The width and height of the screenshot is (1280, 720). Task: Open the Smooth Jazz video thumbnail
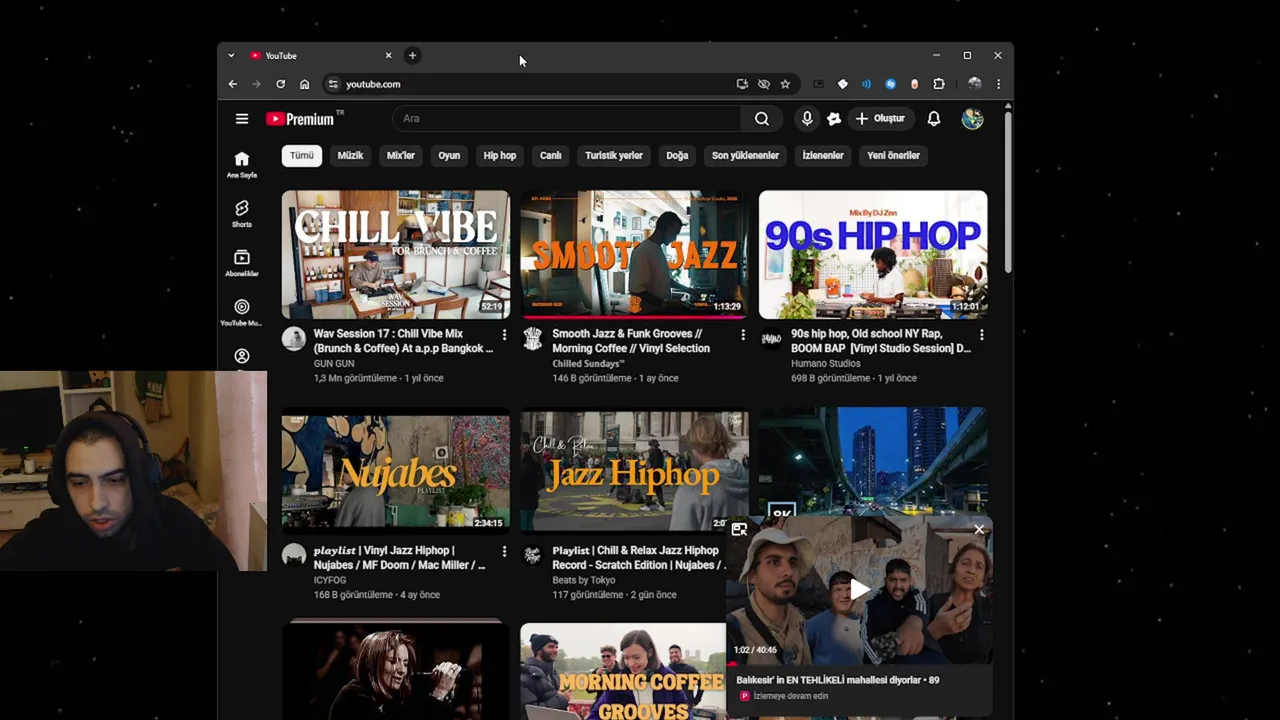634,254
